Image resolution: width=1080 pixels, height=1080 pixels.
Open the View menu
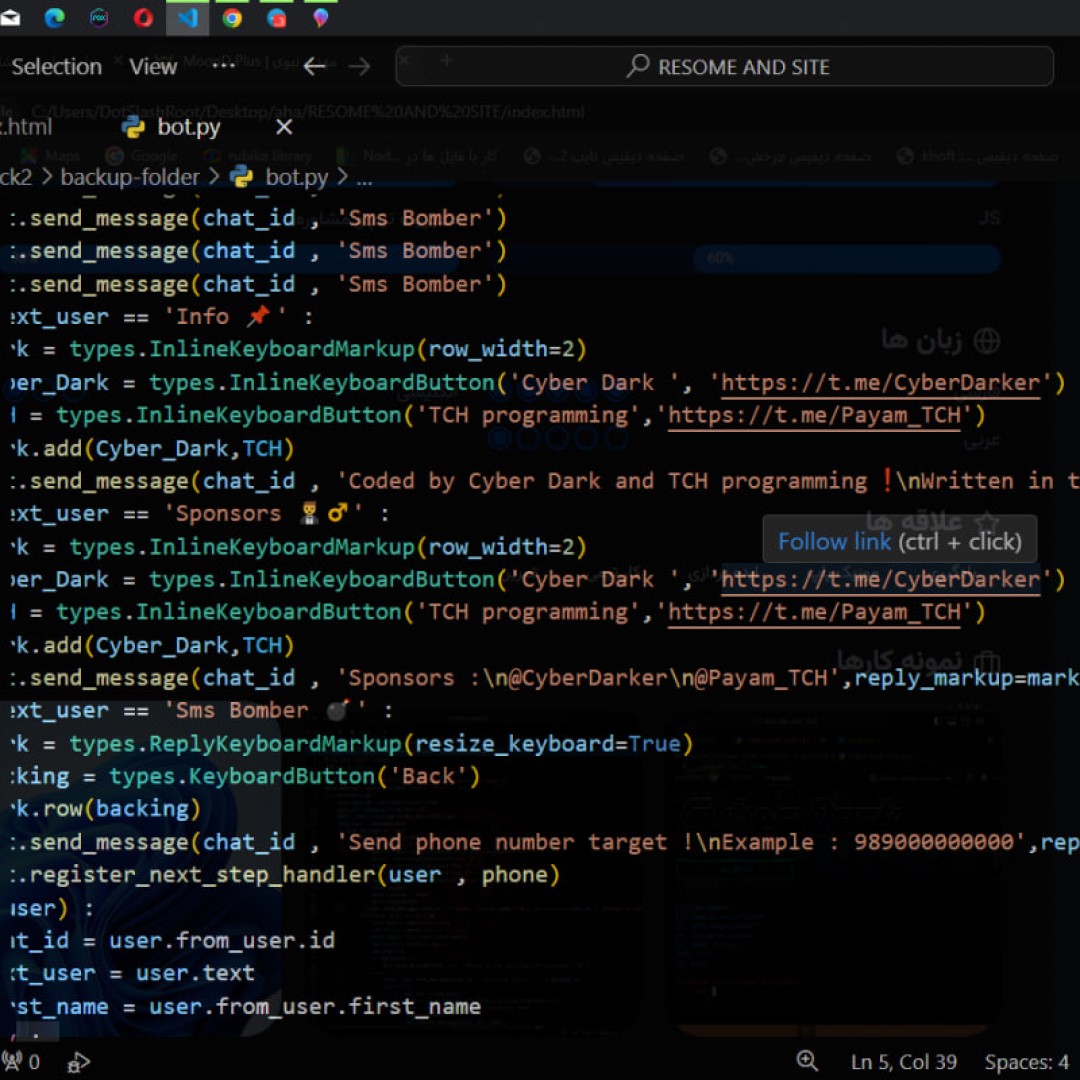pyautogui.click(x=153, y=67)
